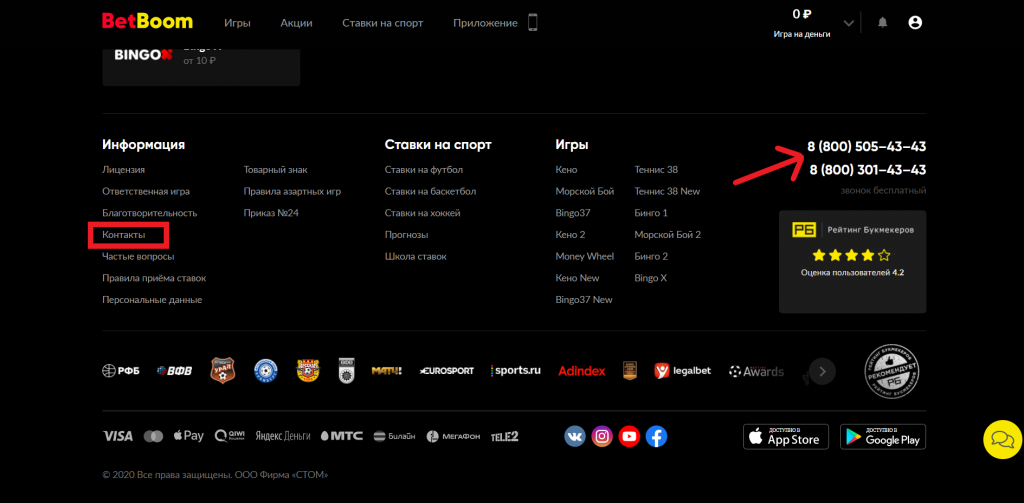Open the Игры menu in header
The height and width of the screenshot is (503, 1024).
237,23
